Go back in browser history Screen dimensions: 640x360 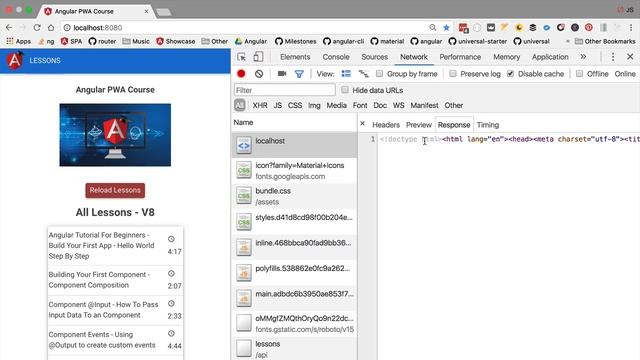click(x=9, y=27)
